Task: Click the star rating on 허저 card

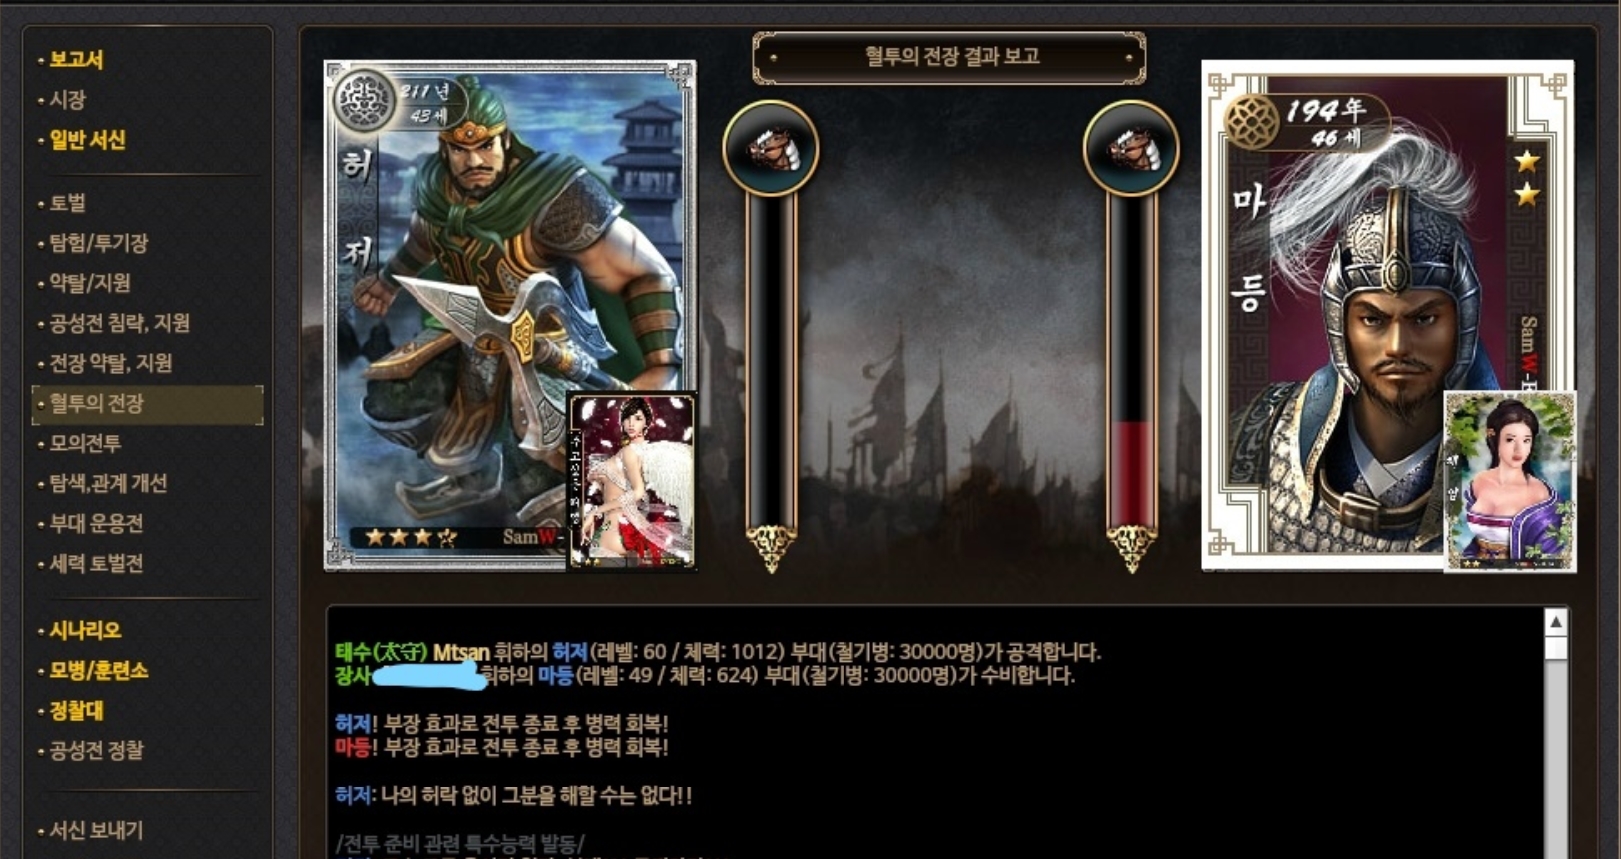Action: [410, 537]
